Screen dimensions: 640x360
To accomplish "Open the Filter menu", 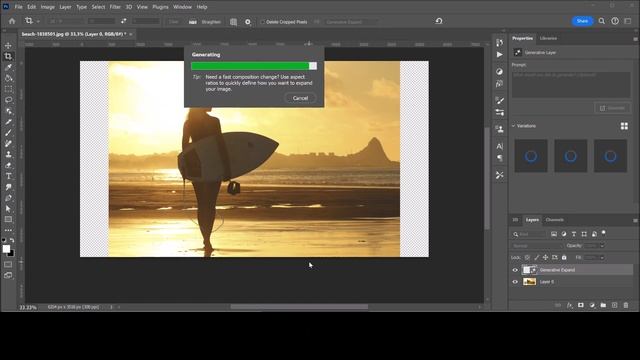I will [x=115, y=7].
